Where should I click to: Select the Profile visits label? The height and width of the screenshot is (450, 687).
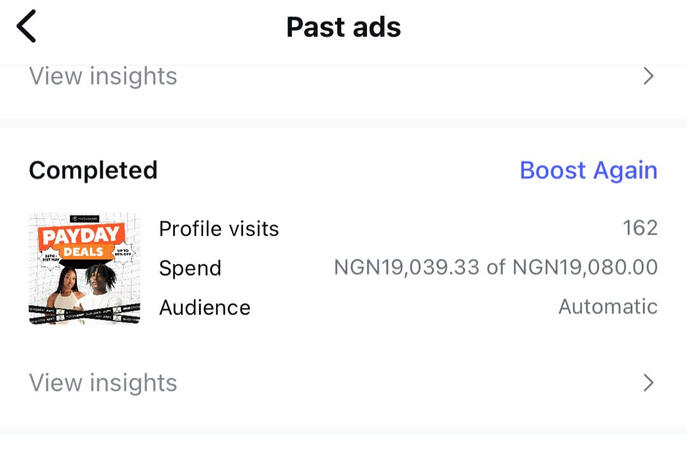(x=219, y=229)
